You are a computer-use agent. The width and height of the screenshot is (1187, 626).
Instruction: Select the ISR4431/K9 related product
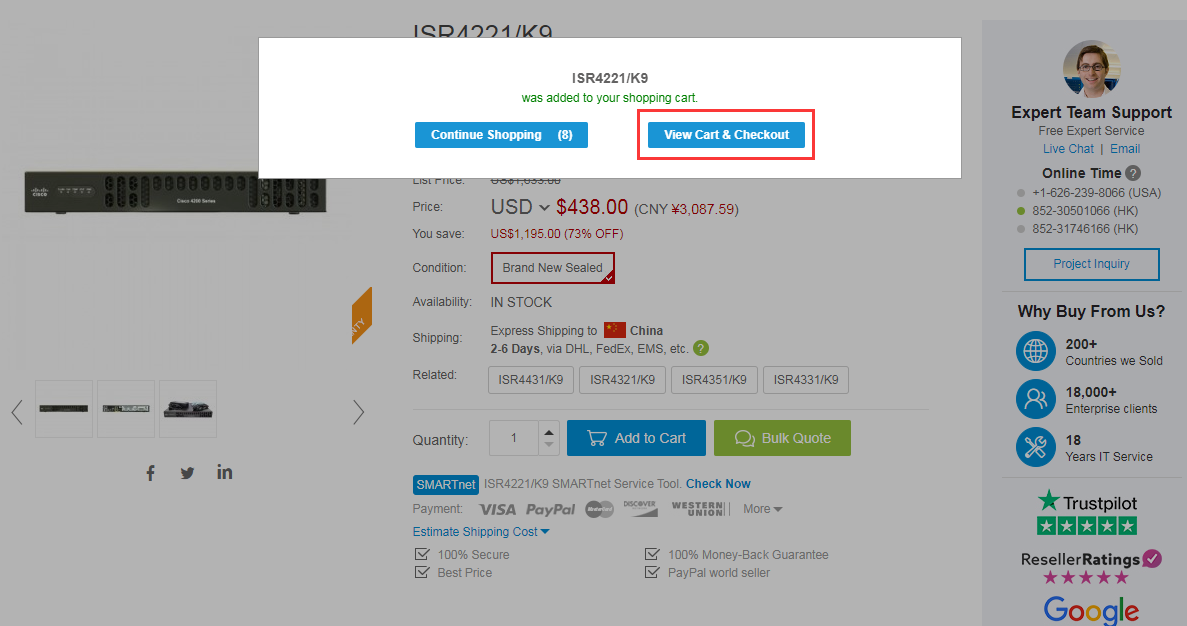(530, 380)
